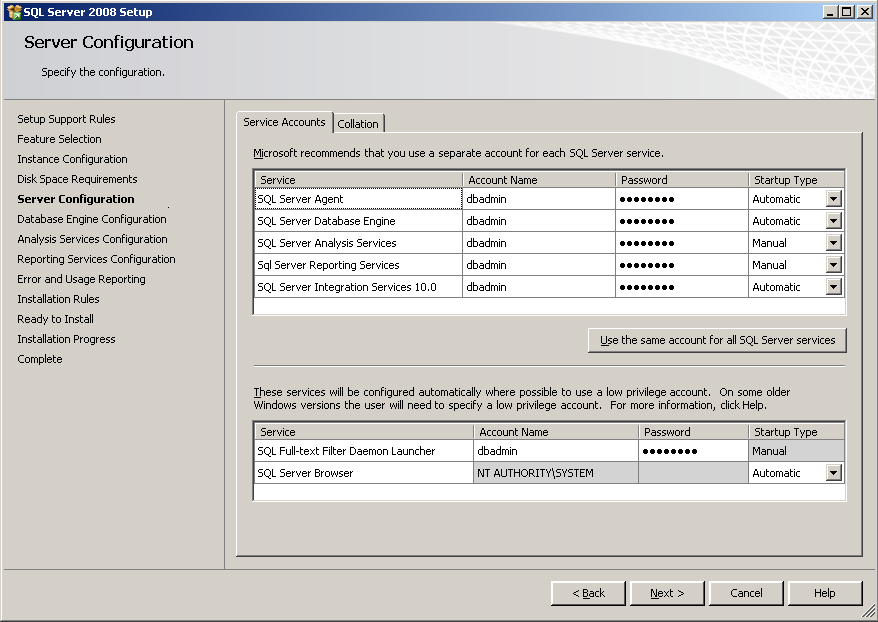Close the SQL Server 2008 Setup window

(864, 12)
